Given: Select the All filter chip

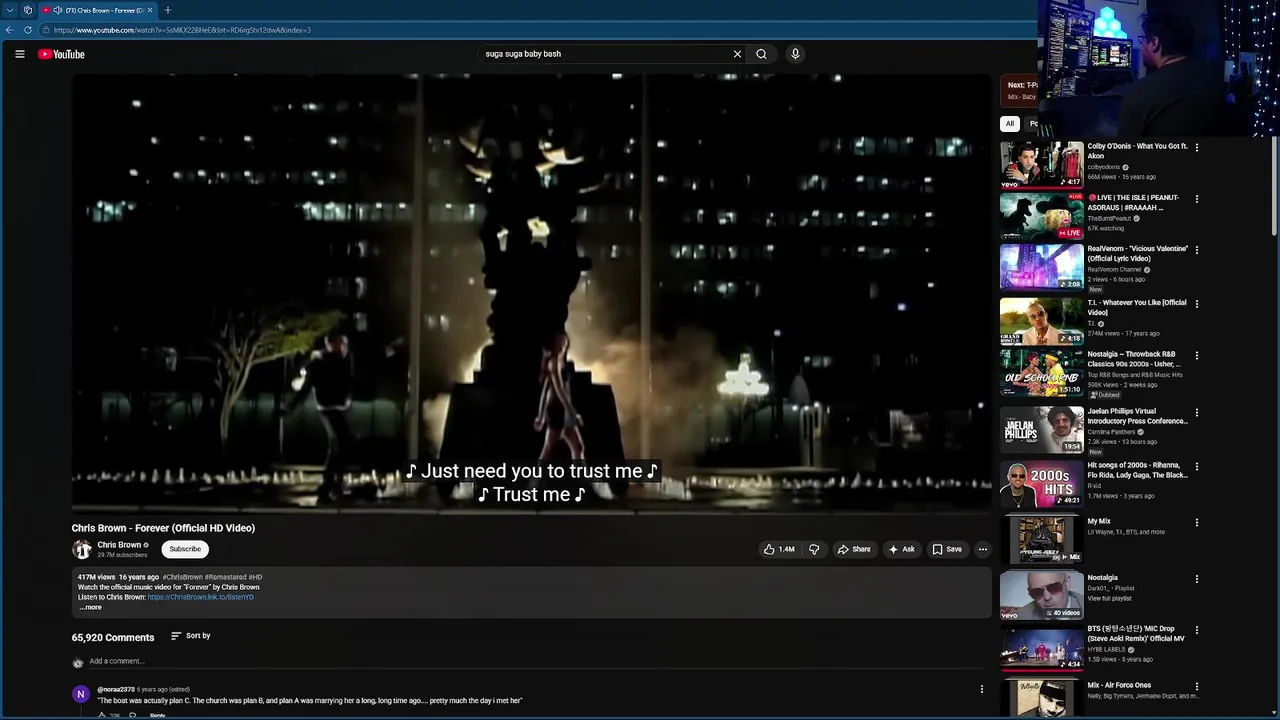Looking at the screenshot, I should click(1010, 124).
